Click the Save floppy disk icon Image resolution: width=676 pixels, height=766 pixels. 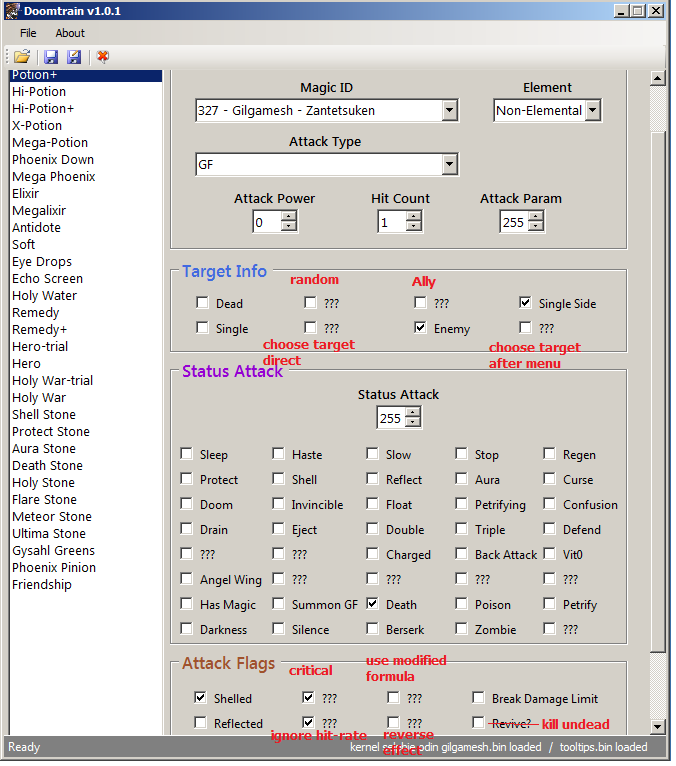pyautogui.click(x=51, y=57)
